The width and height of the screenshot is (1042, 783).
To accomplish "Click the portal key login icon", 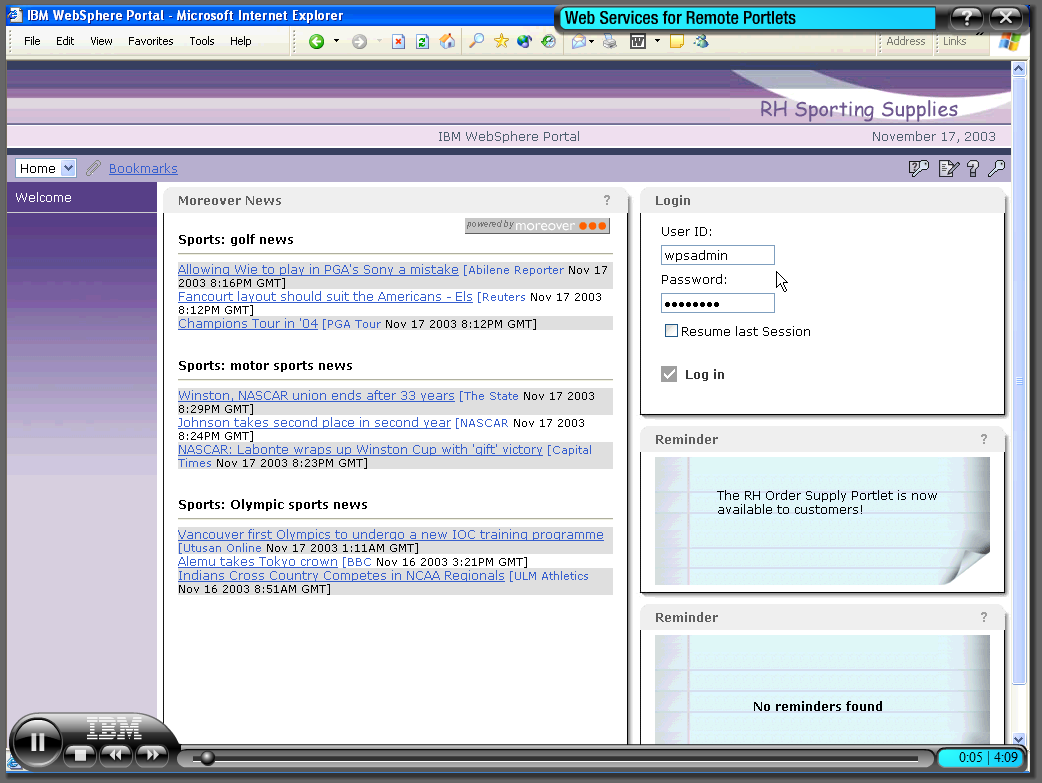I will click(x=996, y=169).
